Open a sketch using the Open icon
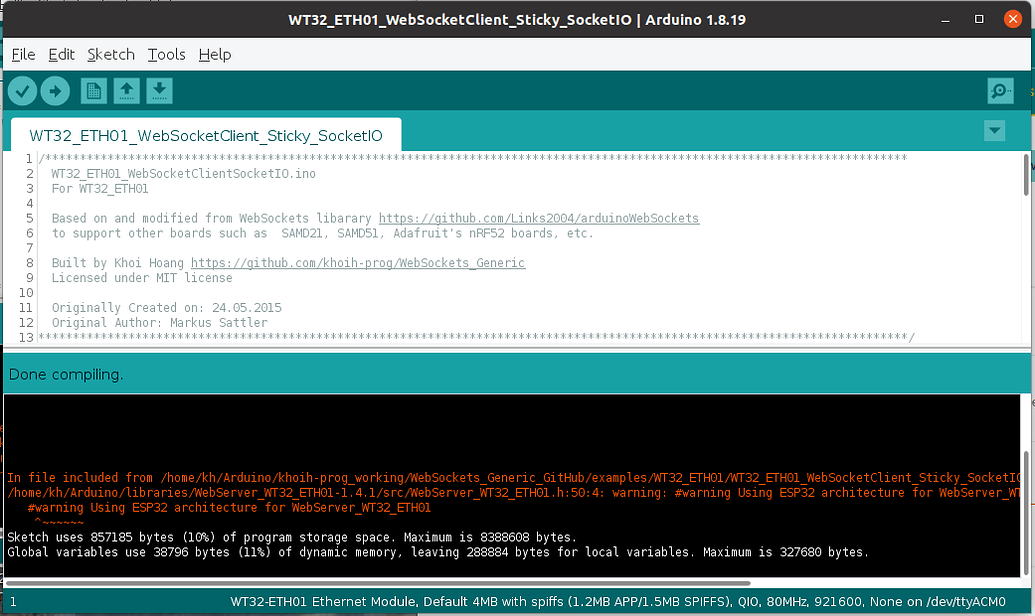This screenshot has height=616, width=1035. tap(124, 90)
